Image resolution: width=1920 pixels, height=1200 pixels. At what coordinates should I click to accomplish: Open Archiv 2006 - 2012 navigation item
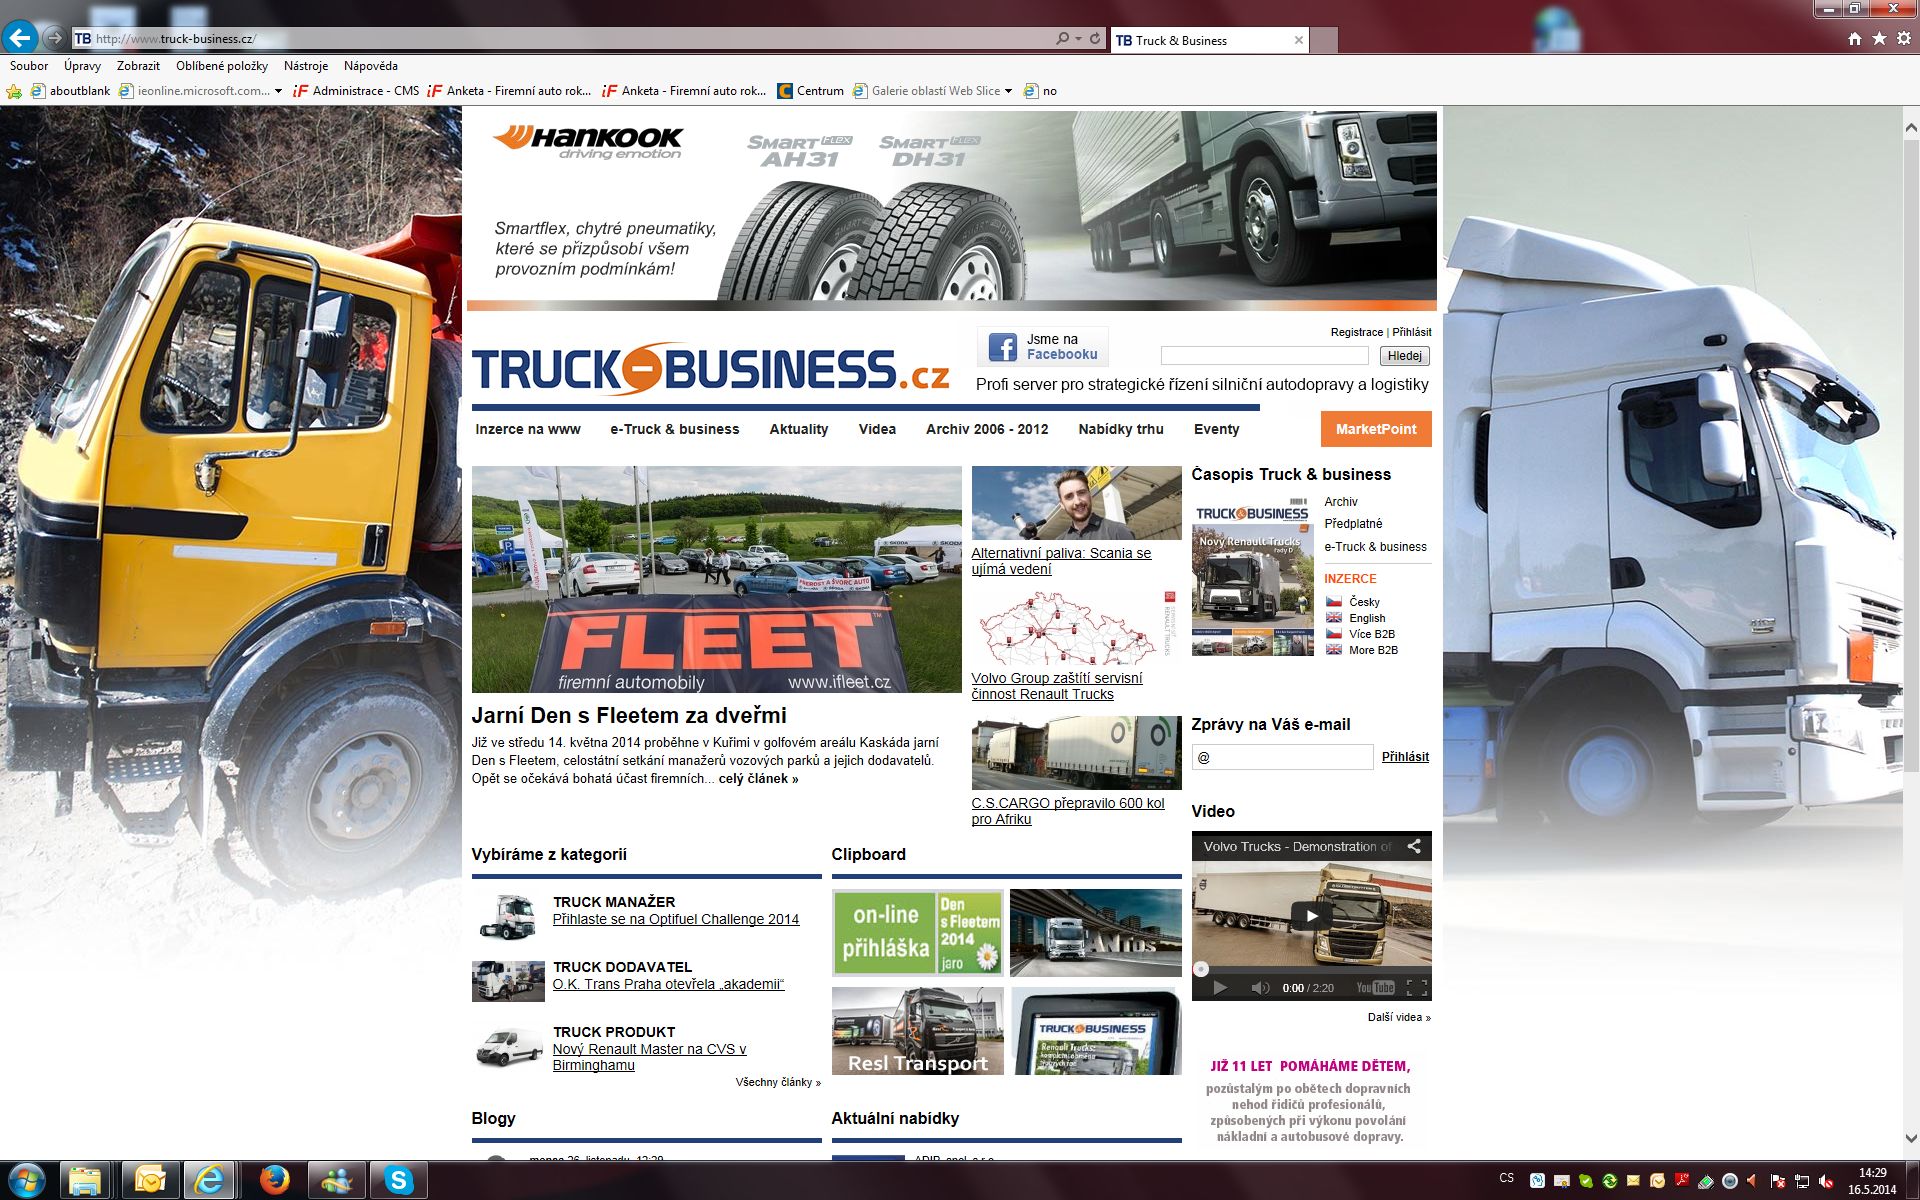pos(987,429)
